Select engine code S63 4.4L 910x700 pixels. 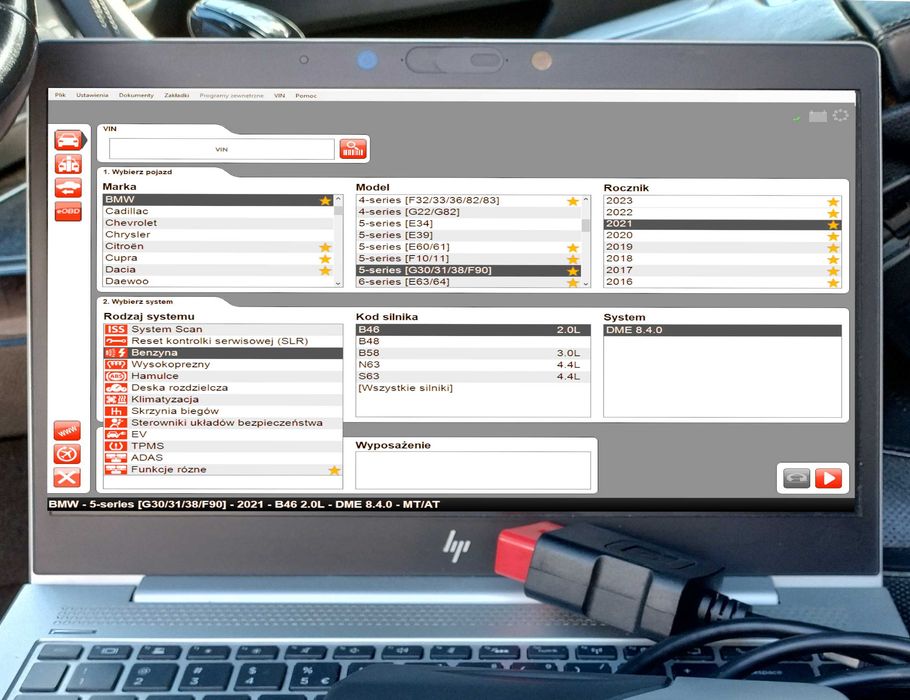473,376
